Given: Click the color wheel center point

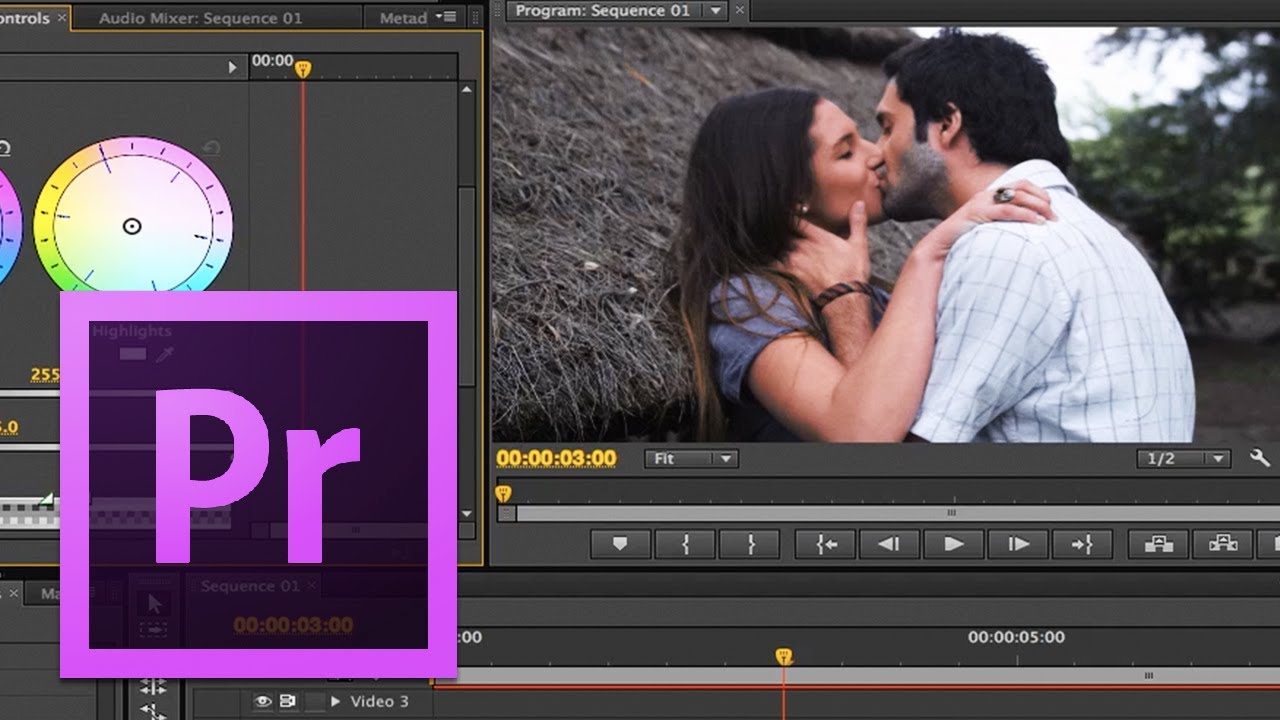Looking at the screenshot, I should pyautogui.click(x=132, y=226).
